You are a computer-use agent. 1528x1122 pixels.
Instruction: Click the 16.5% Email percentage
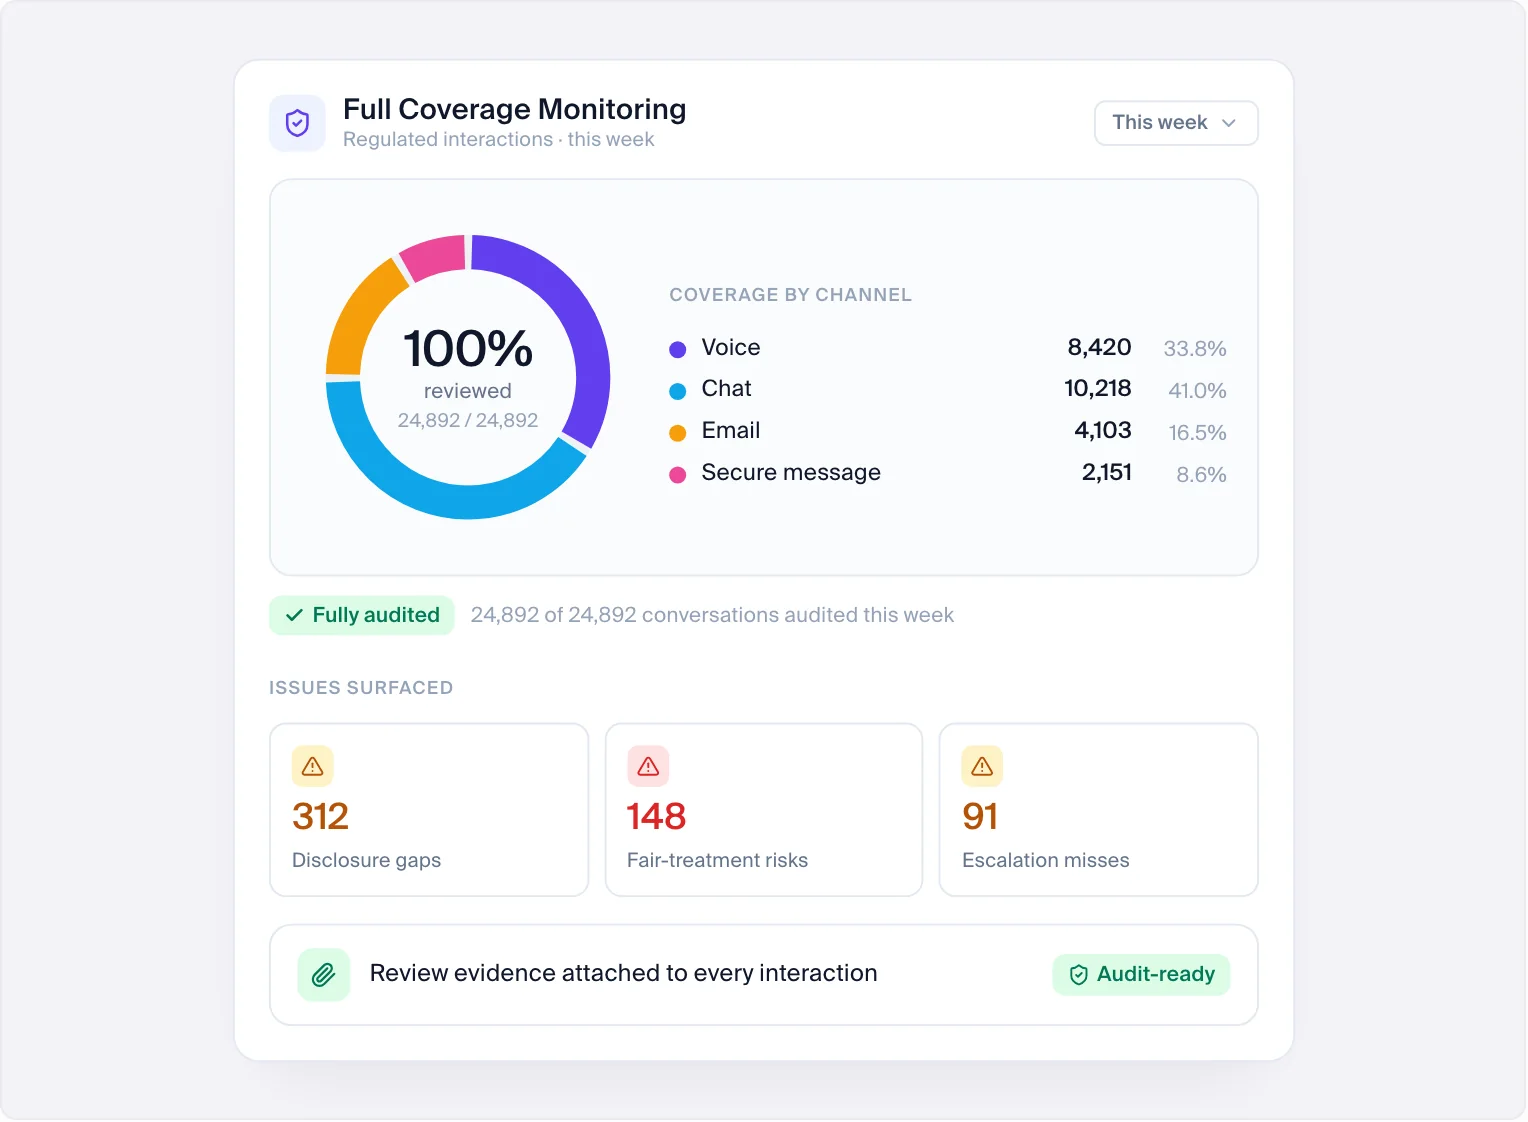pos(1198,433)
